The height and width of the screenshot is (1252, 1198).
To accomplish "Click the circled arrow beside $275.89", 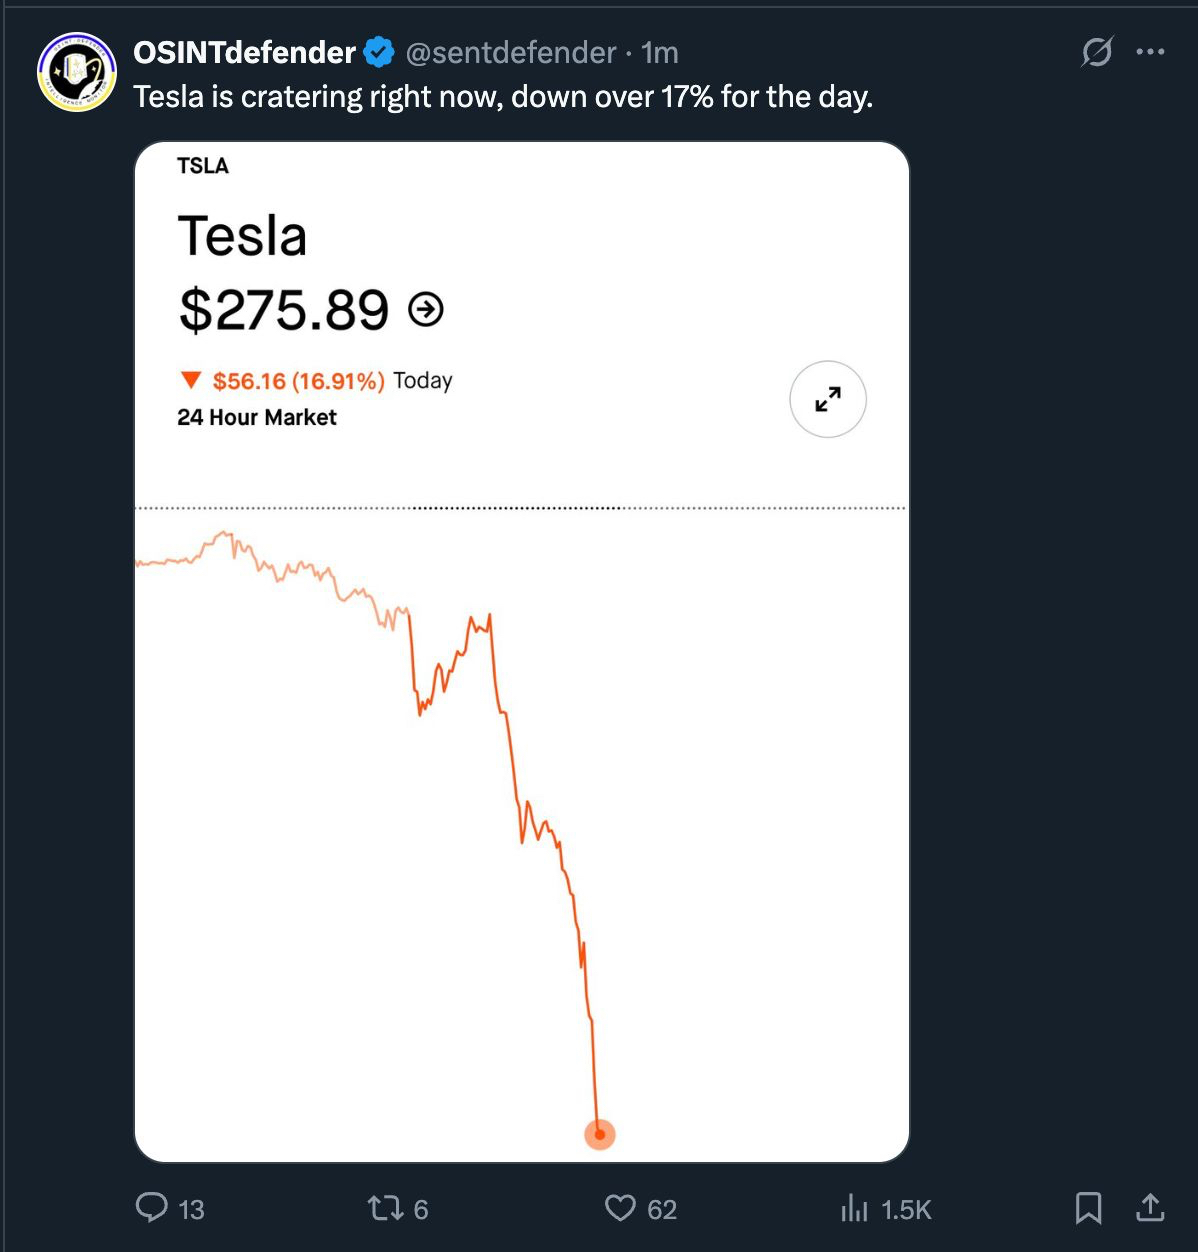I will 426,310.
